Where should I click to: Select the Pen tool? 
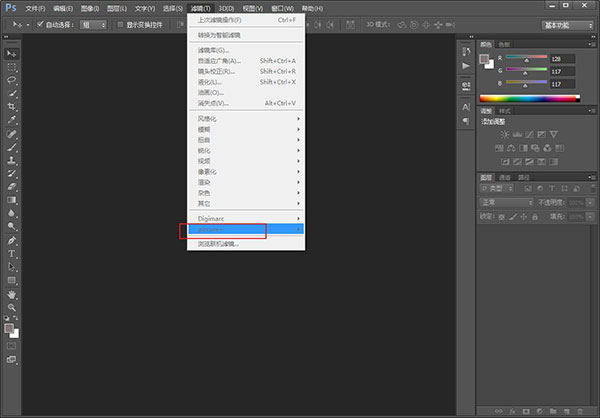12,240
